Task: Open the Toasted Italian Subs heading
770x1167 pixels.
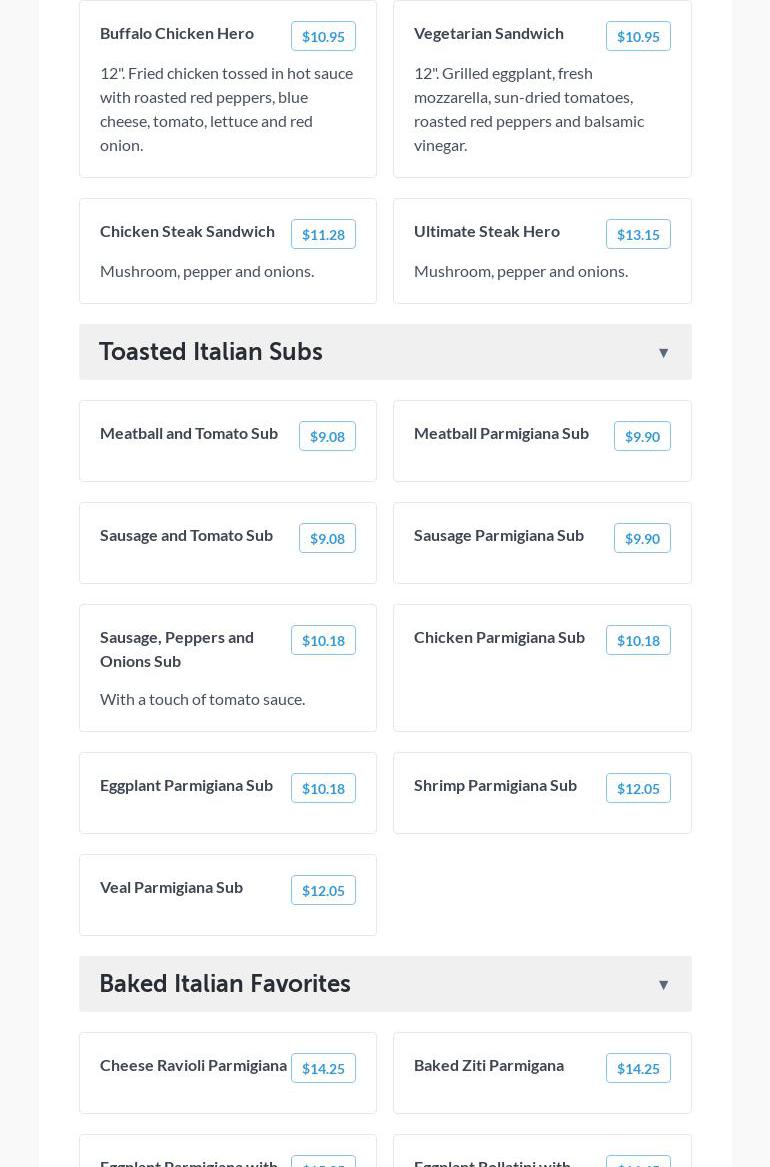Action: [x=211, y=352]
